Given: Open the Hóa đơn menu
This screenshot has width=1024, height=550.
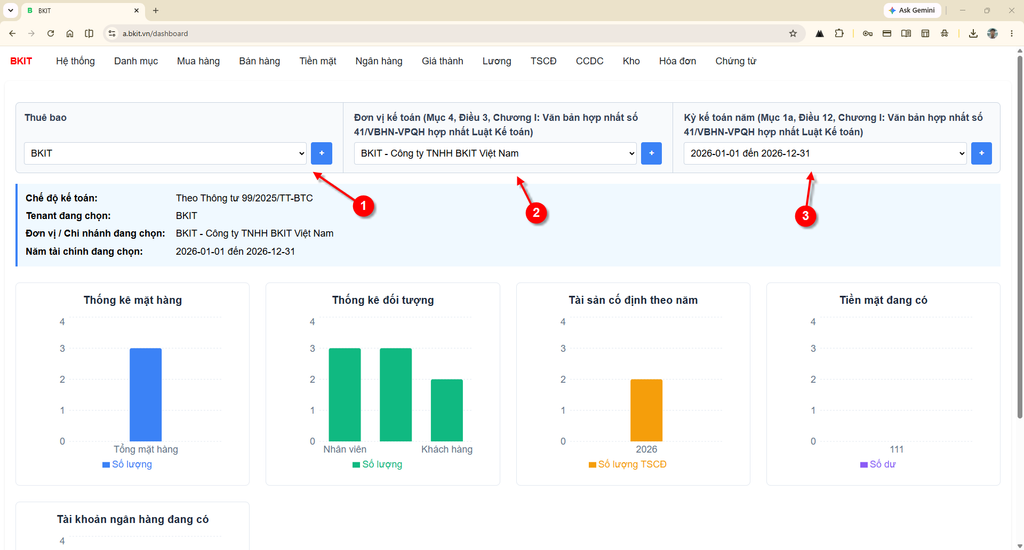Looking at the screenshot, I should coord(677,61).
